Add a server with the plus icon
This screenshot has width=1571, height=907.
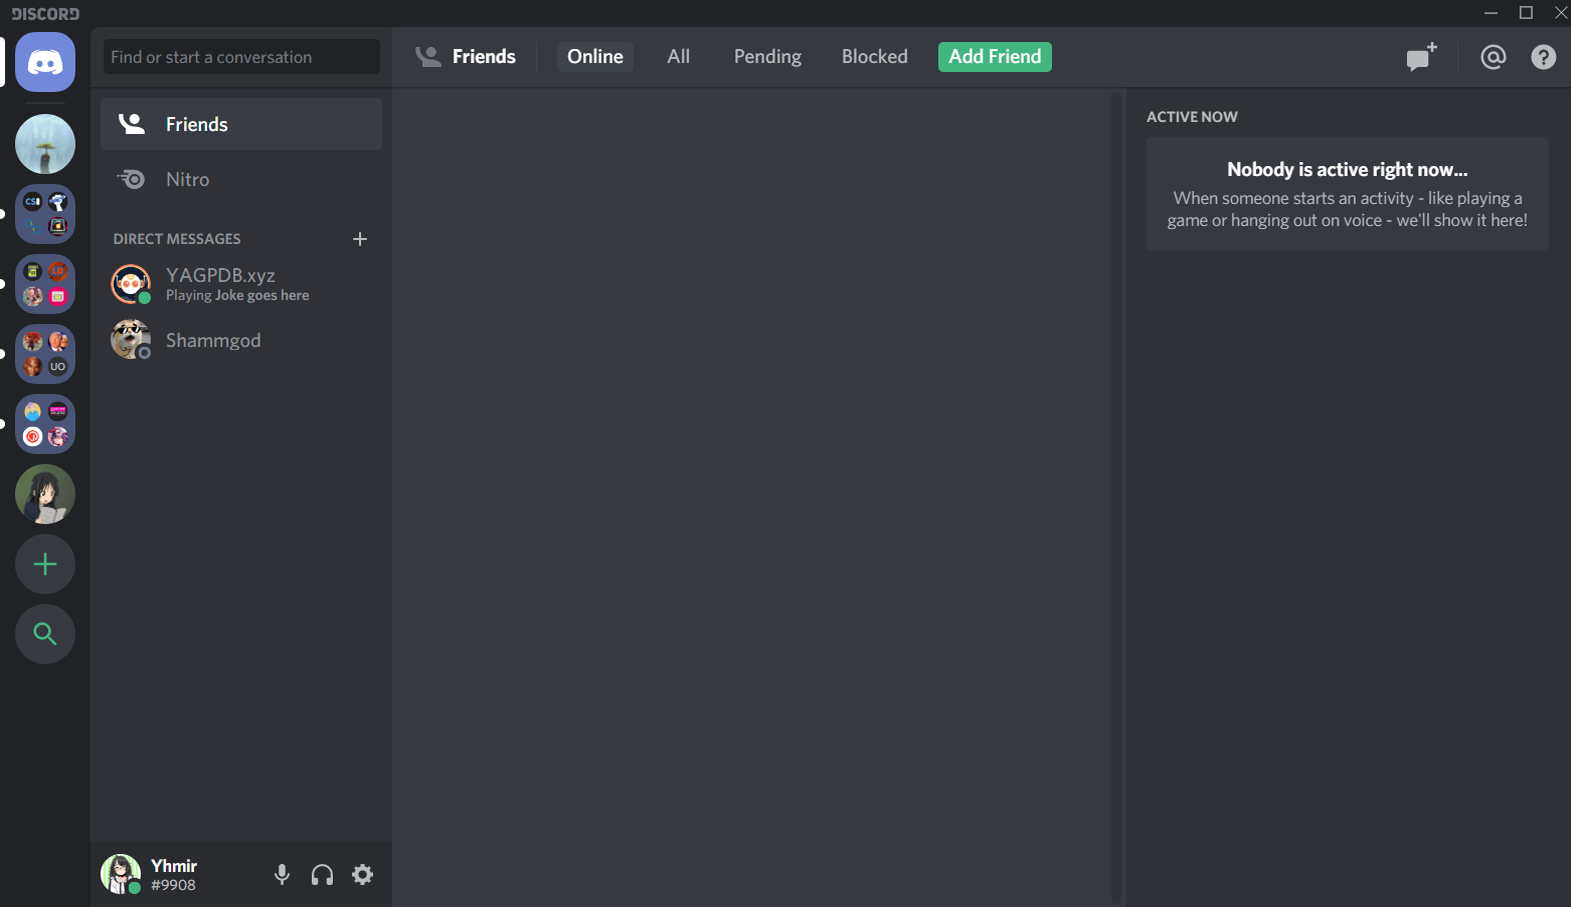45,564
